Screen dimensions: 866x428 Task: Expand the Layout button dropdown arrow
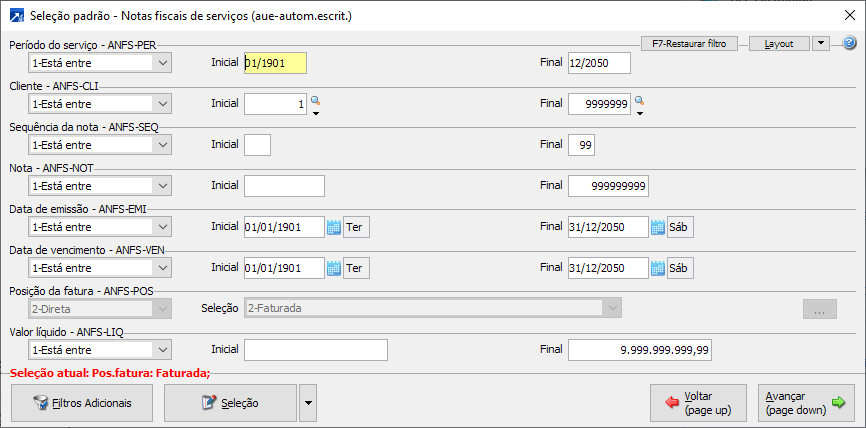point(821,44)
